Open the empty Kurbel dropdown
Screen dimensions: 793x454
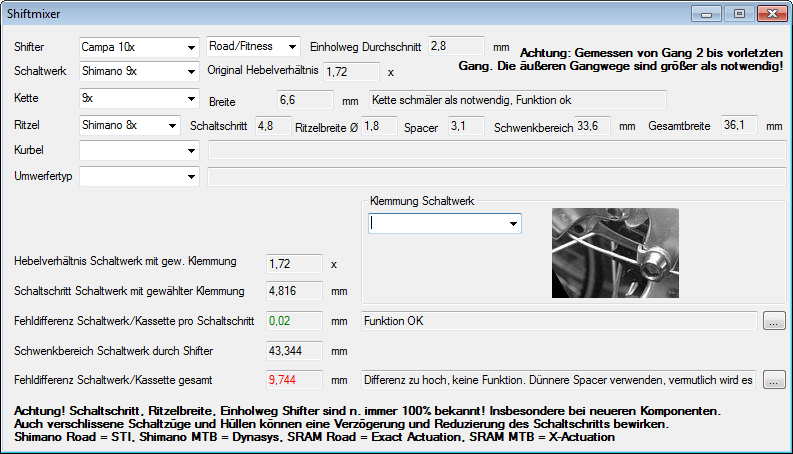pyautogui.click(x=138, y=150)
